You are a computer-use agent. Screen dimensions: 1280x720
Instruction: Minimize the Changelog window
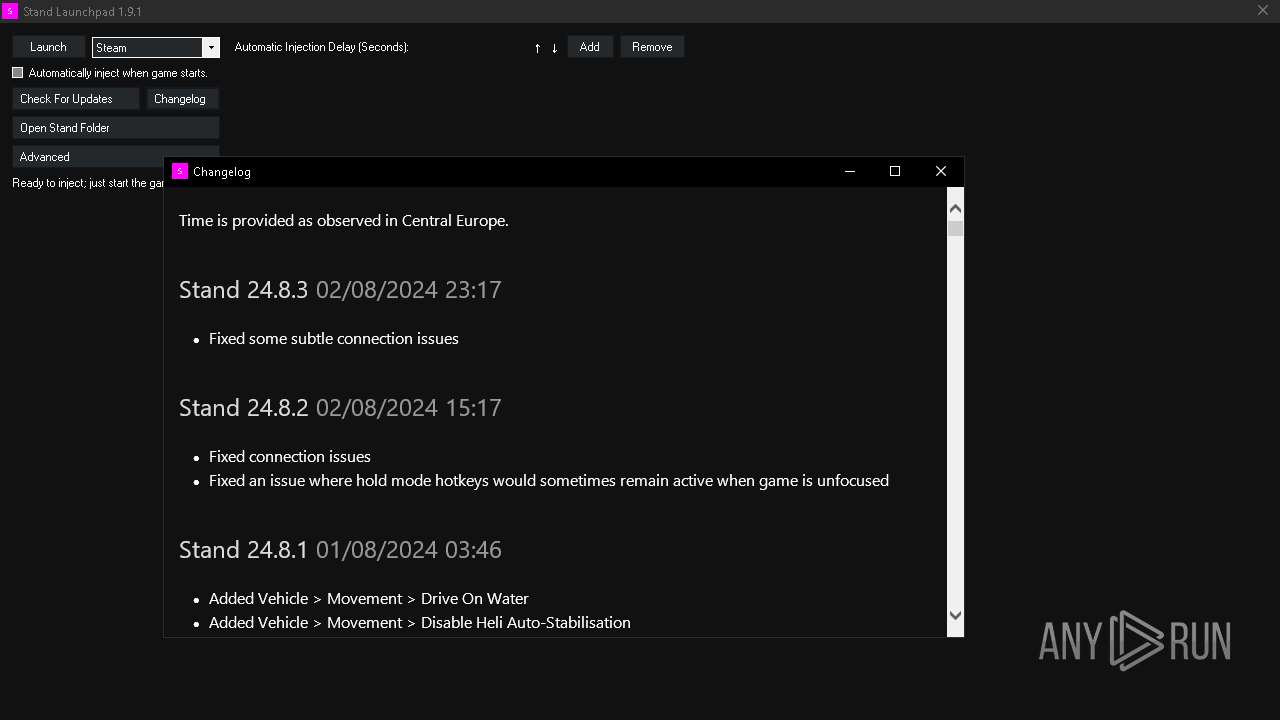[x=850, y=171]
